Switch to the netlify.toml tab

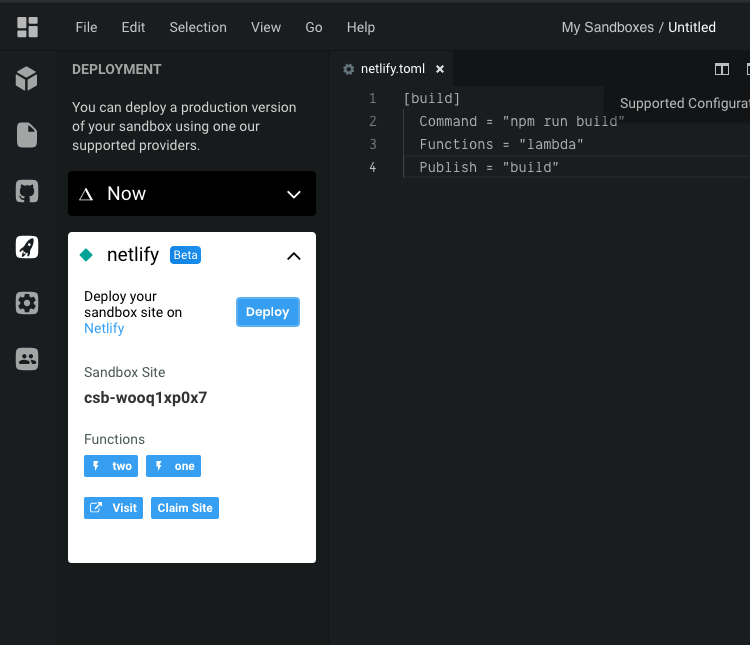pos(393,69)
